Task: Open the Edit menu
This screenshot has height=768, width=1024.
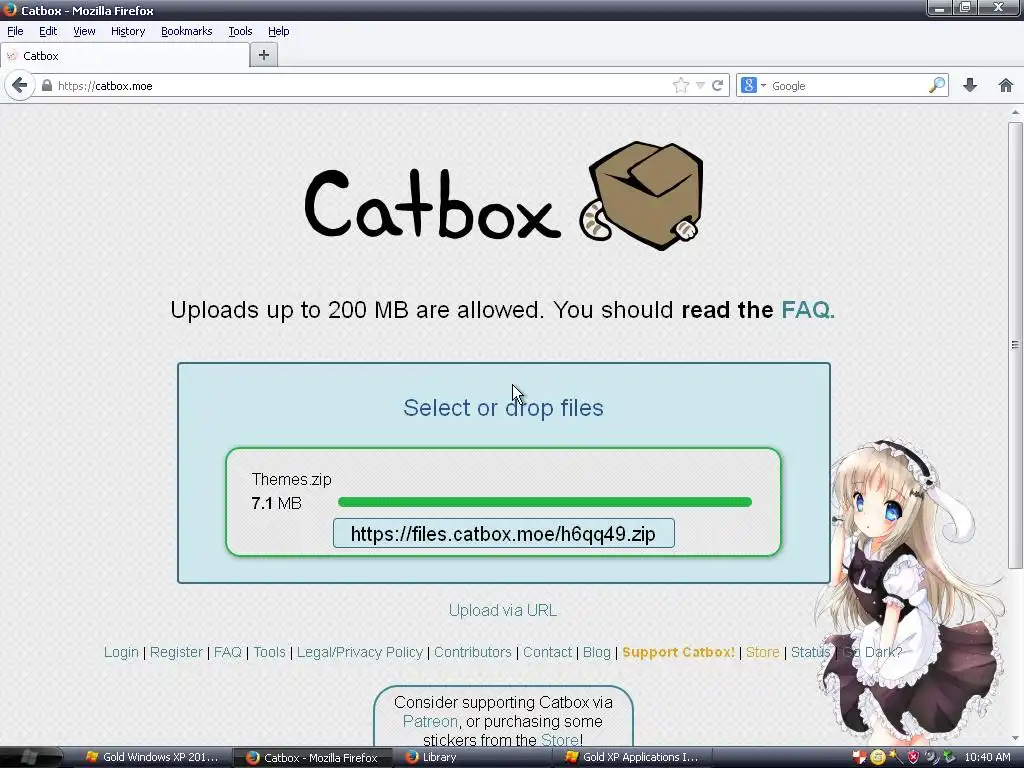Action: click(x=48, y=31)
